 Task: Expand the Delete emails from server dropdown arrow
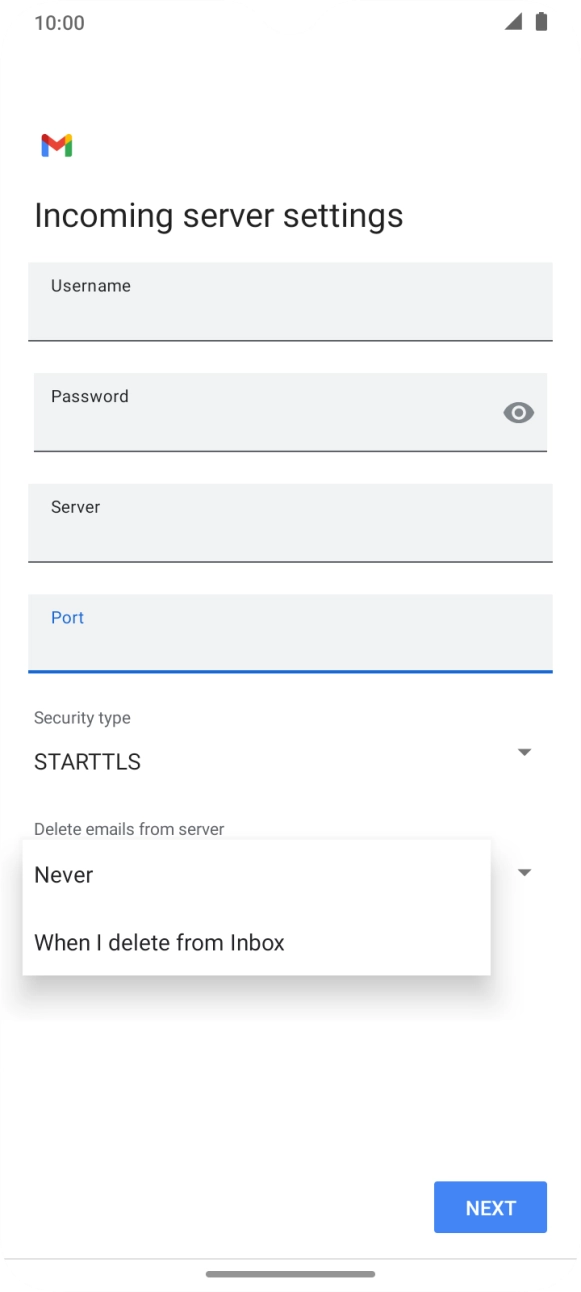coord(524,872)
